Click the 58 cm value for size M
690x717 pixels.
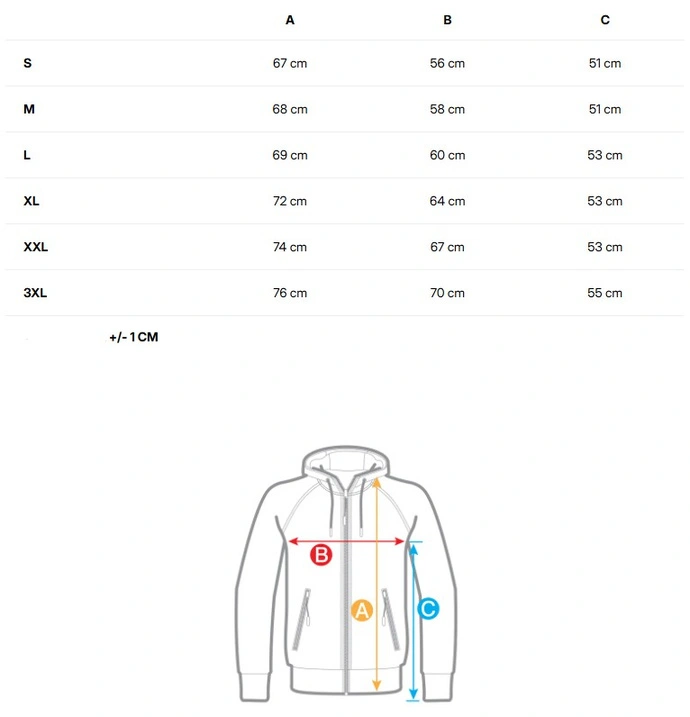tap(447, 109)
